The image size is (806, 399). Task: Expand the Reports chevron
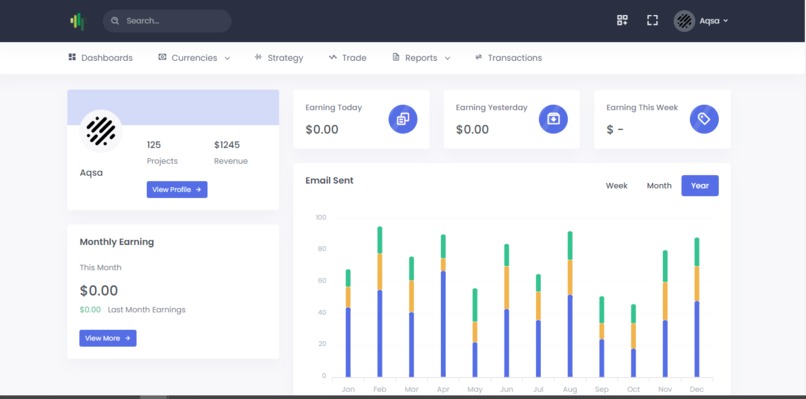point(447,58)
